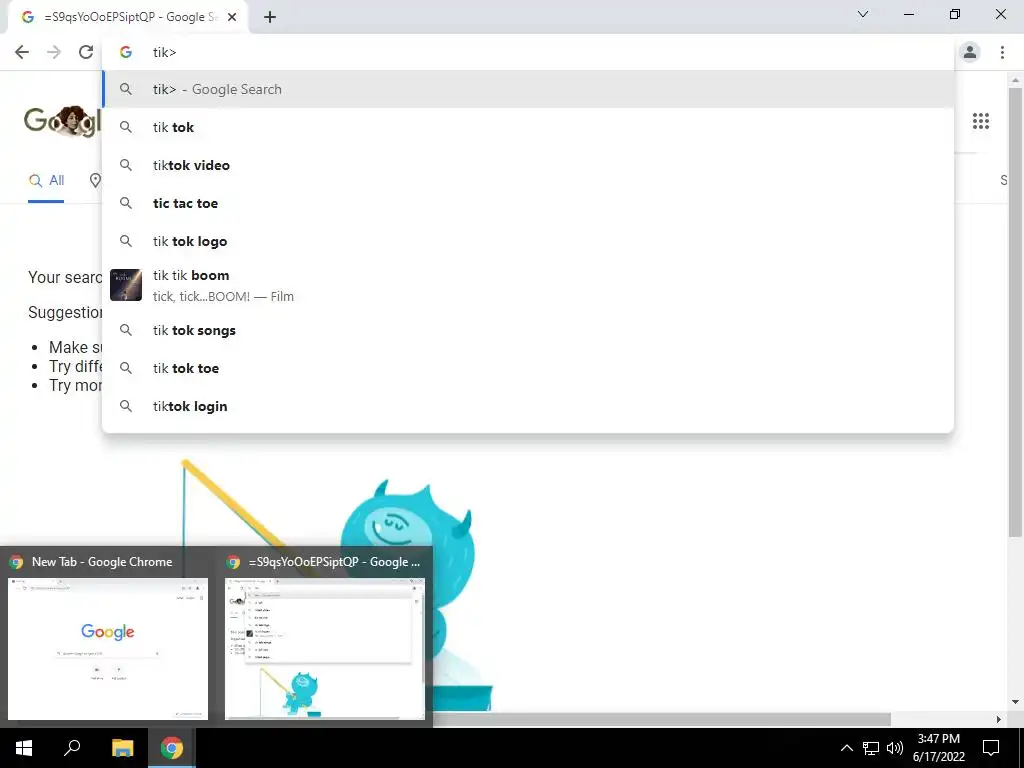Click in the address bar showing tik>
The image size is (1024, 768).
(528, 52)
